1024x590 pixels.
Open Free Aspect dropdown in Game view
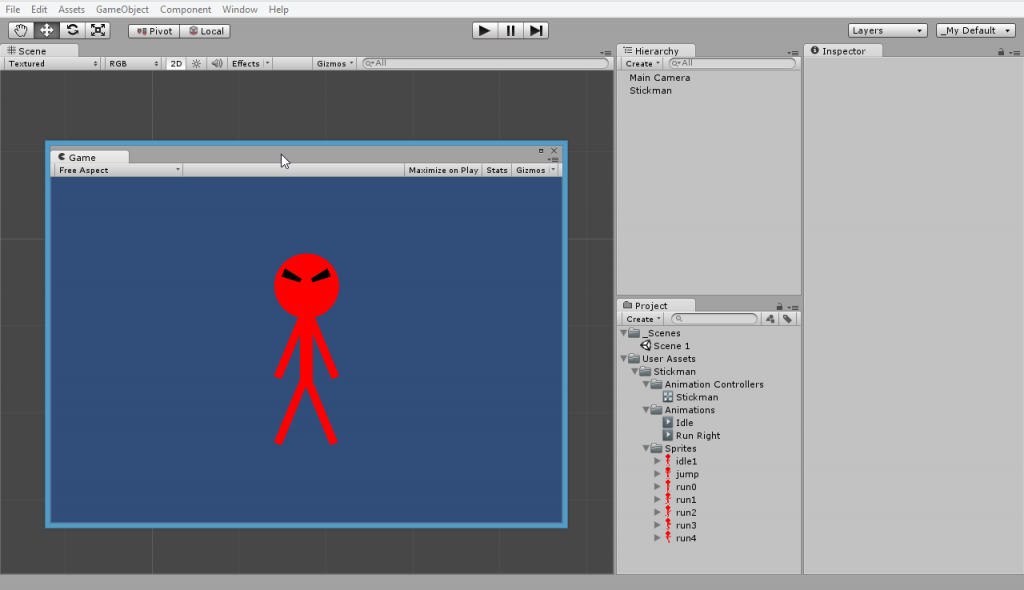(x=118, y=170)
